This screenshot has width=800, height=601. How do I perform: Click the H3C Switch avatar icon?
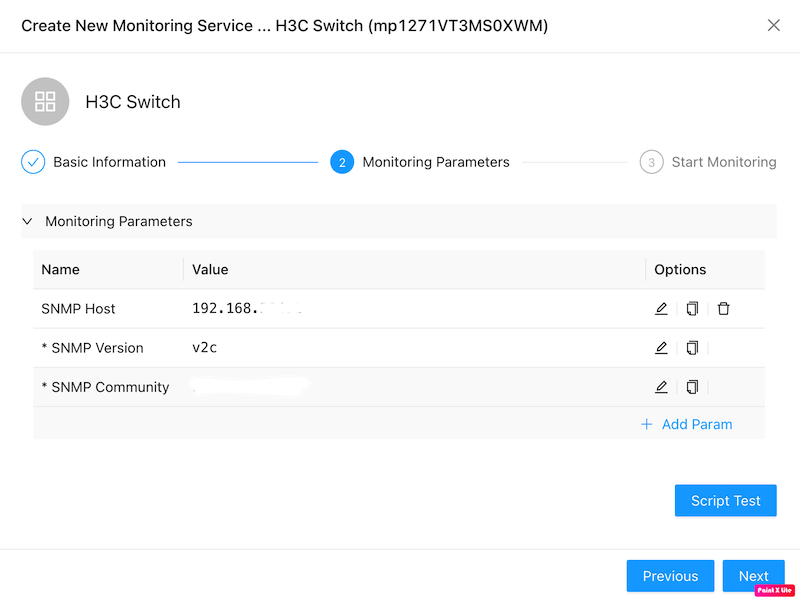pos(45,101)
